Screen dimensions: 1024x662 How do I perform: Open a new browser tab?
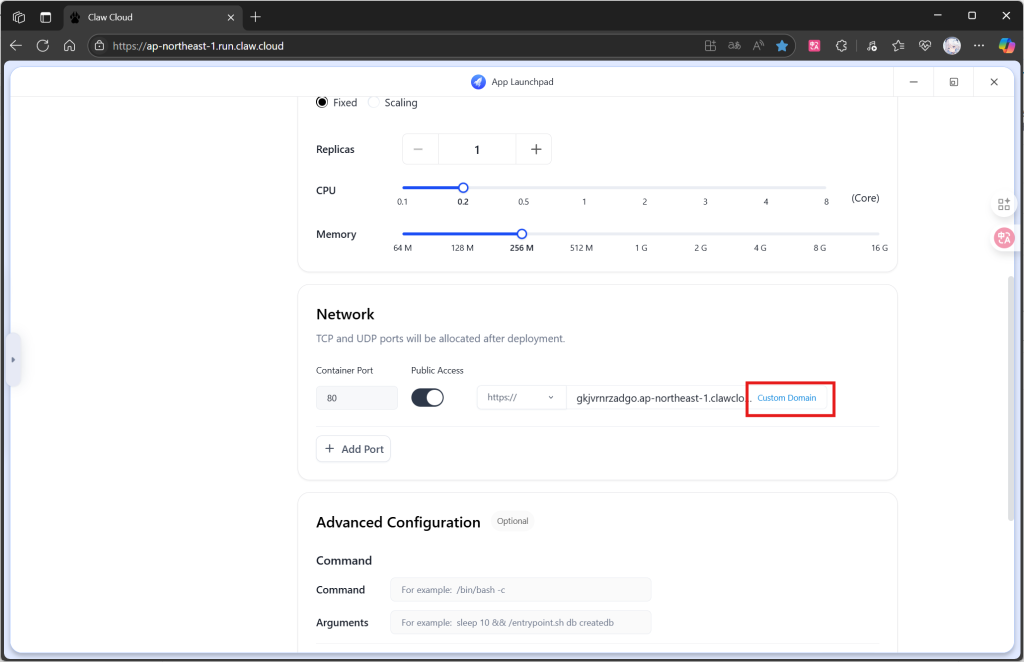click(x=255, y=17)
